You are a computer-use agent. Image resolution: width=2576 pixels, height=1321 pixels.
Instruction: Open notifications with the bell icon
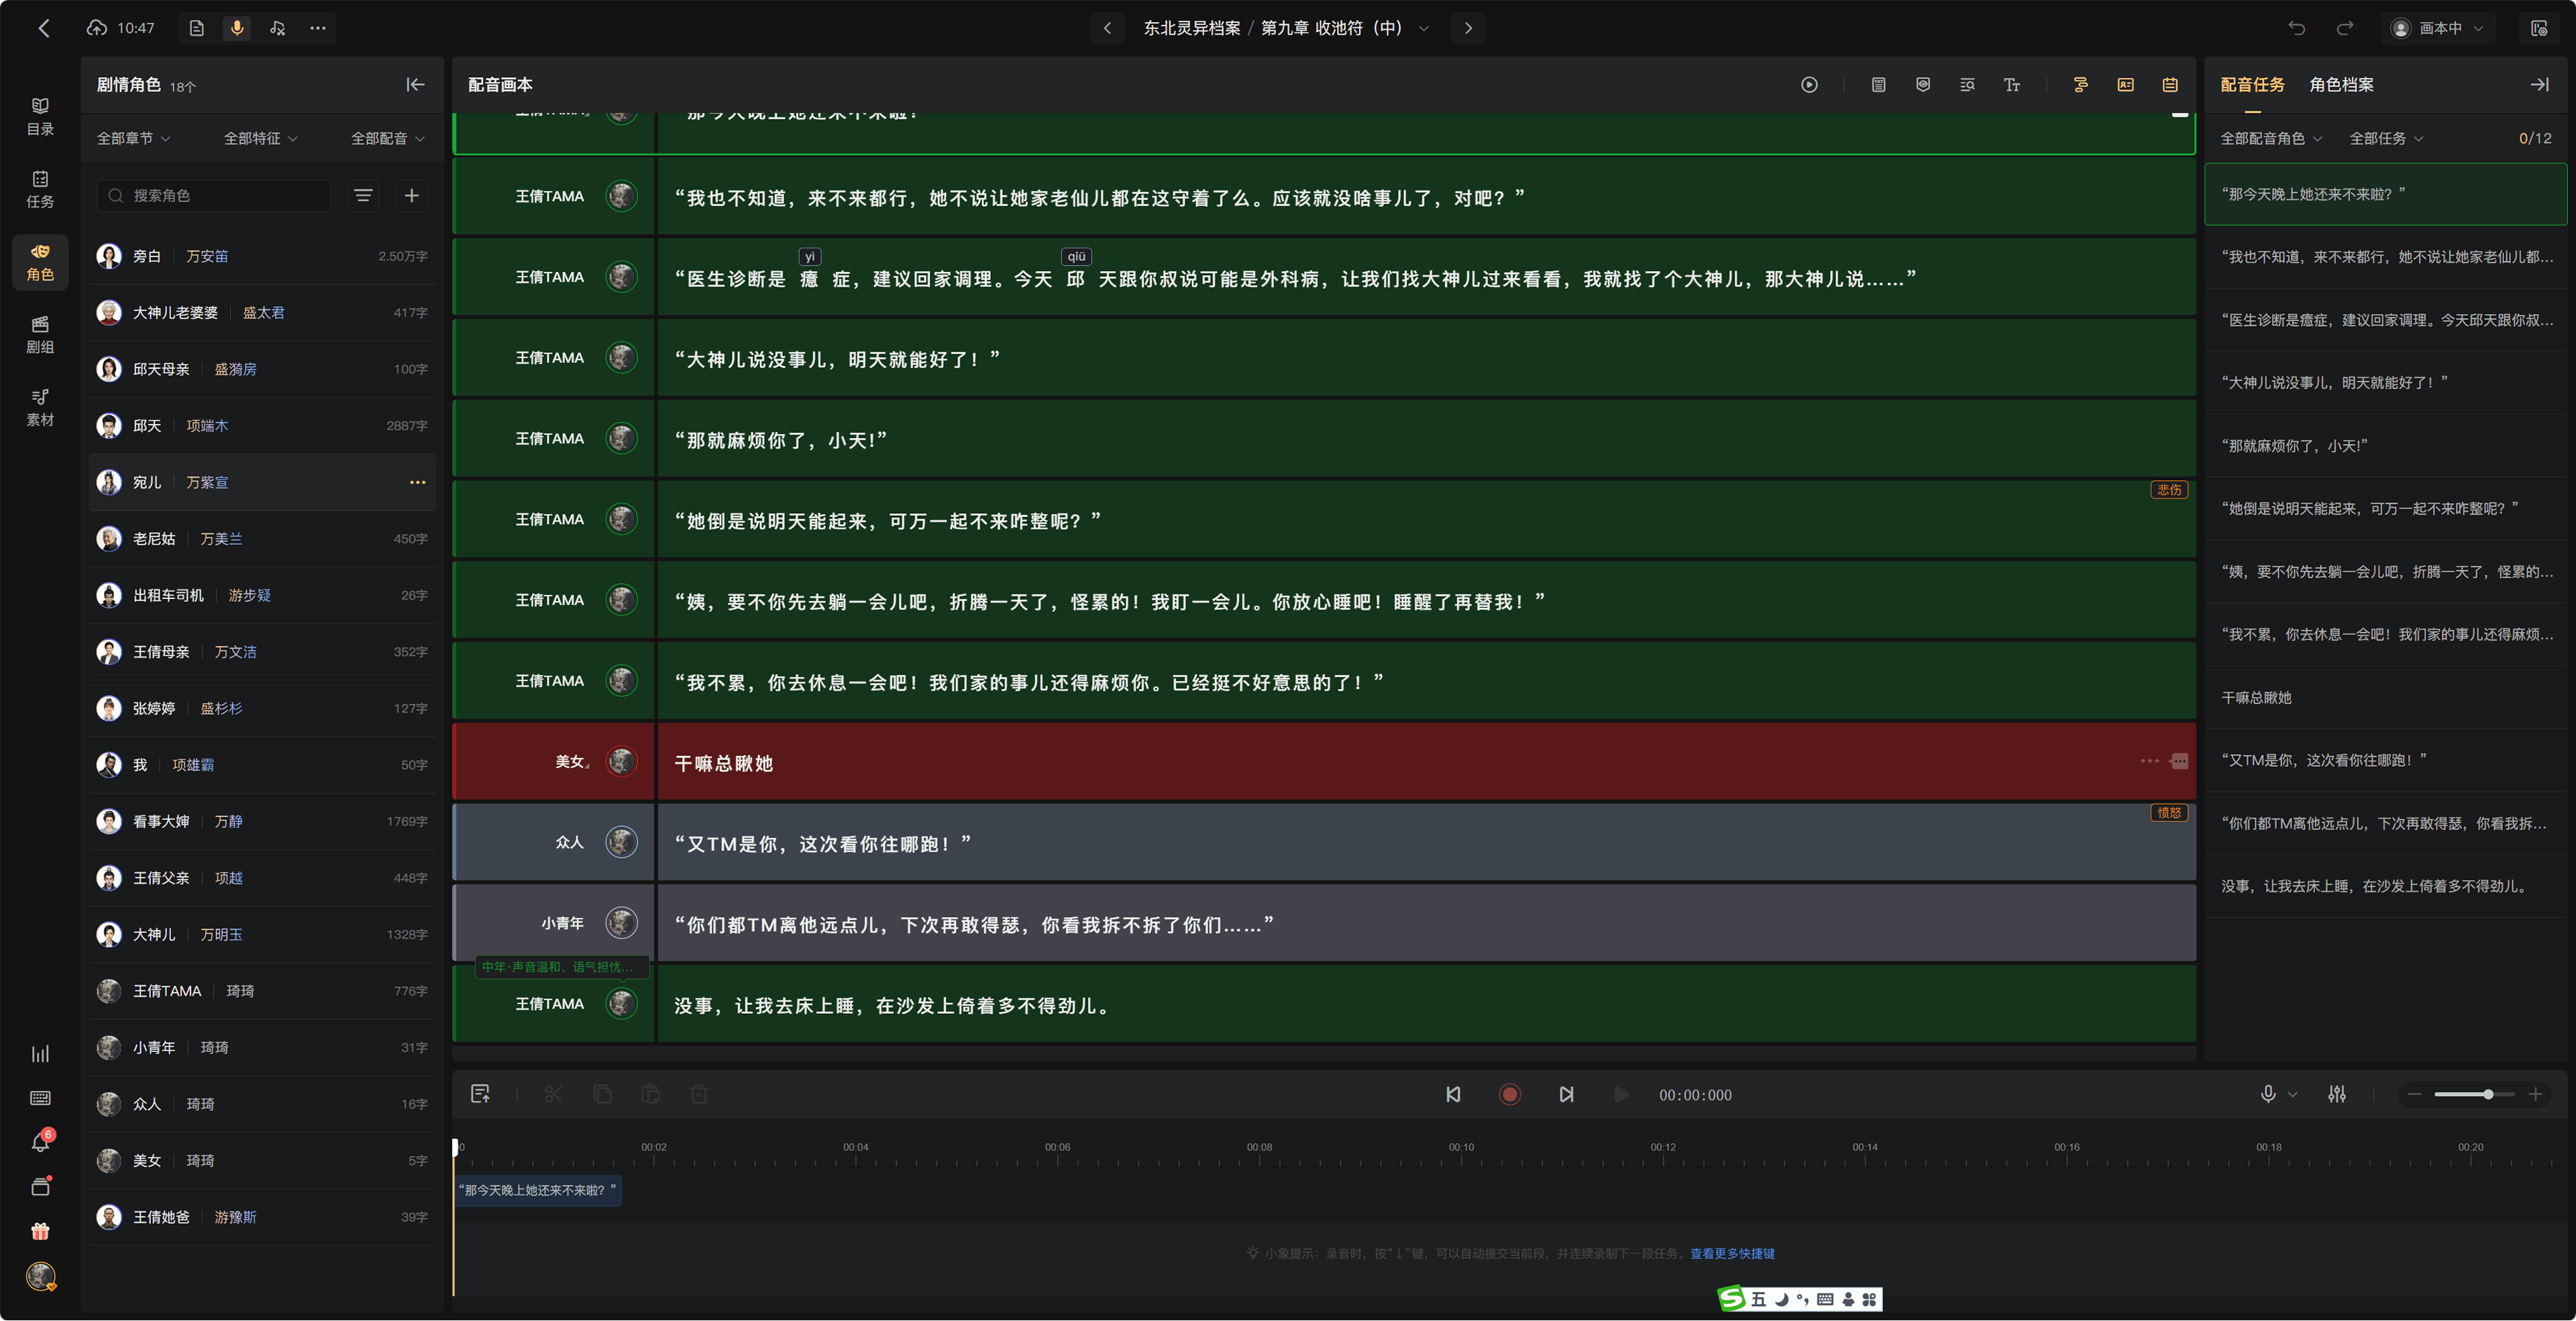coord(40,1142)
